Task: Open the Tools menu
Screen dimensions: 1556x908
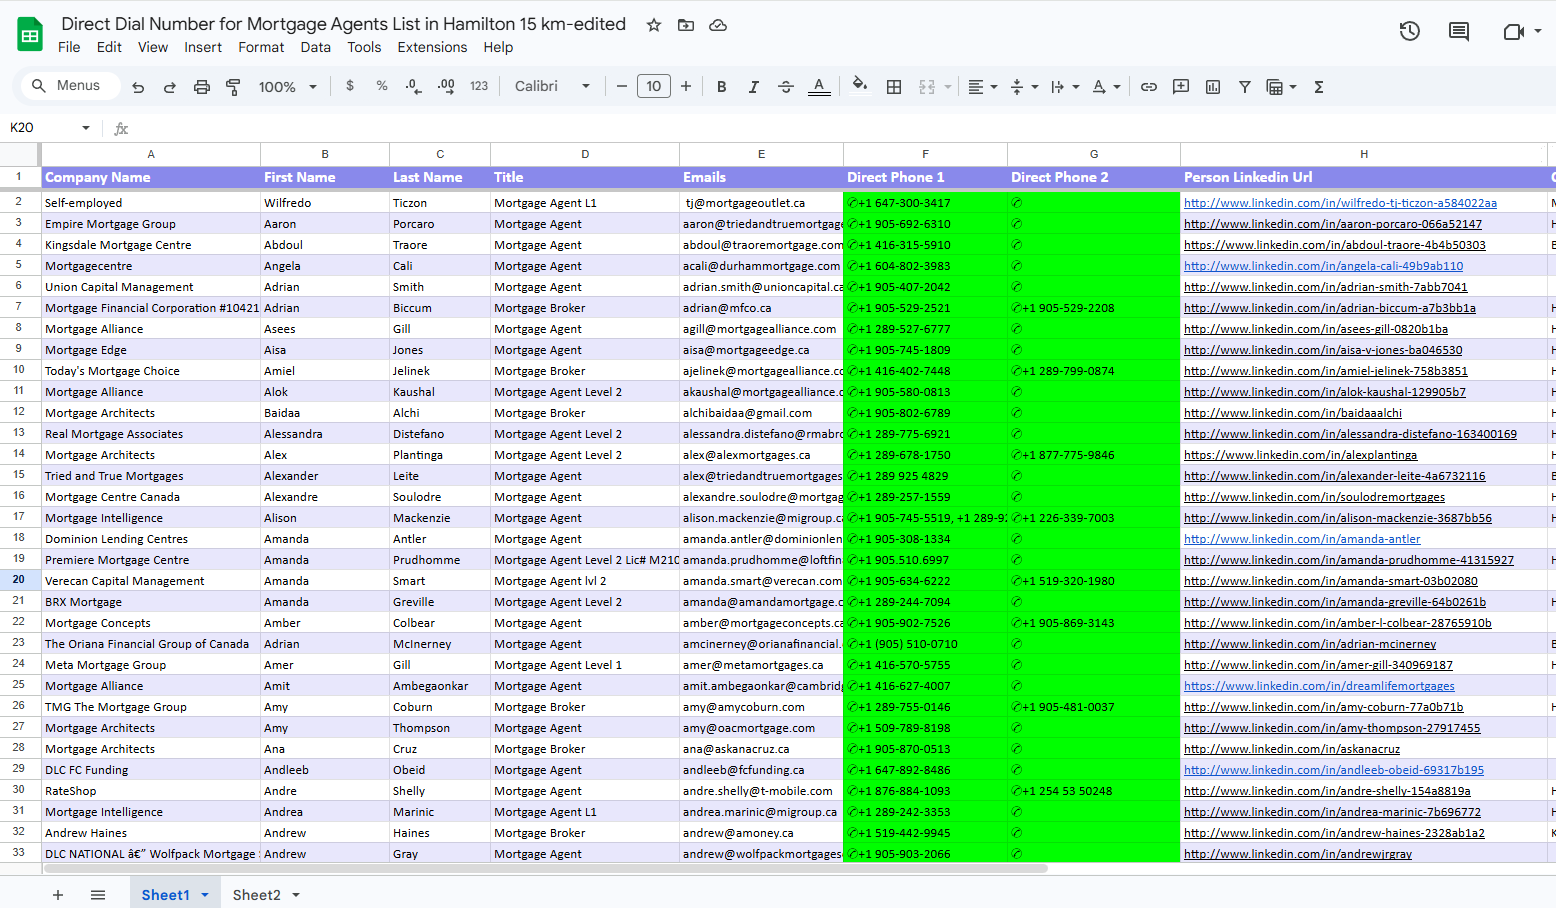Action: pyautogui.click(x=364, y=47)
